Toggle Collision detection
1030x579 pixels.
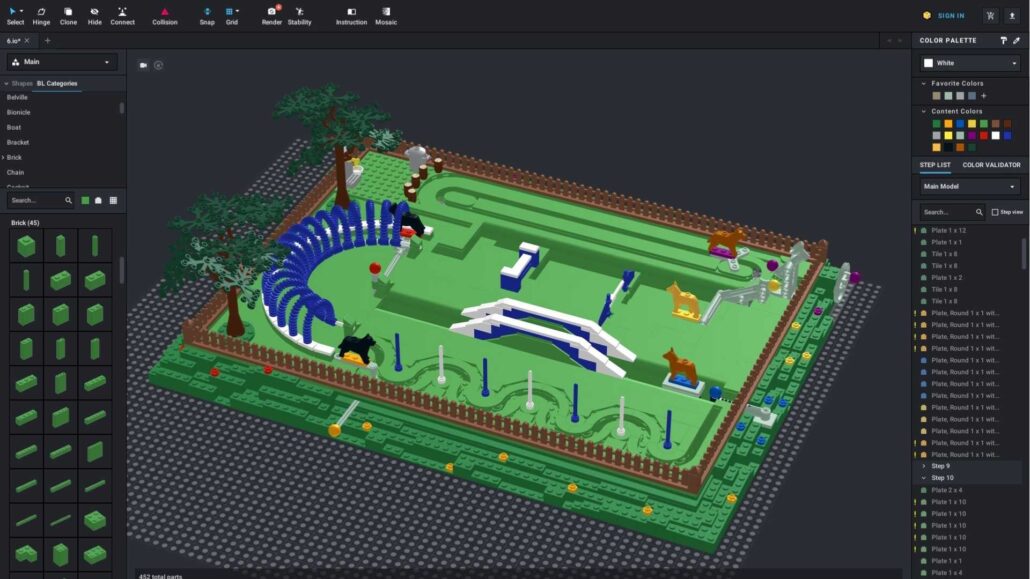(x=165, y=15)
